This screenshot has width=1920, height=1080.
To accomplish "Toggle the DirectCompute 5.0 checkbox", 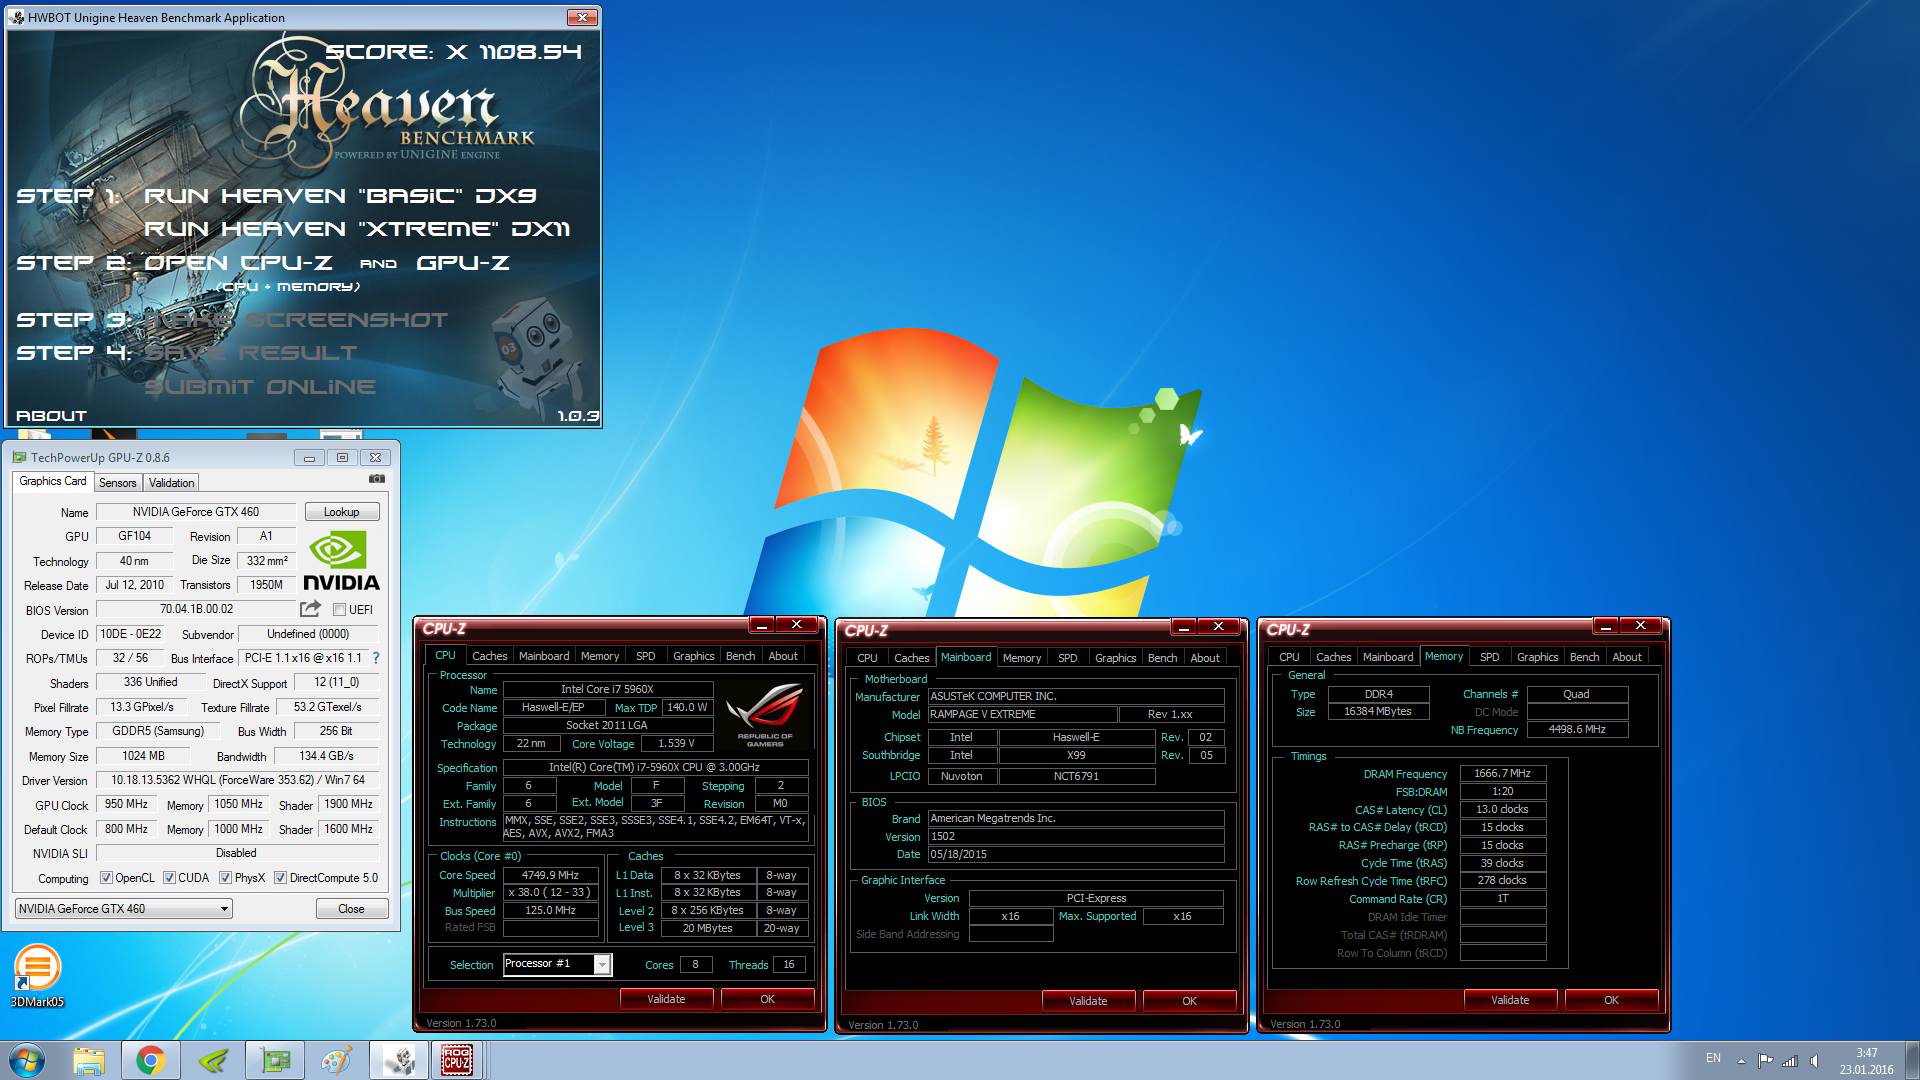I will tap(280, 878).
